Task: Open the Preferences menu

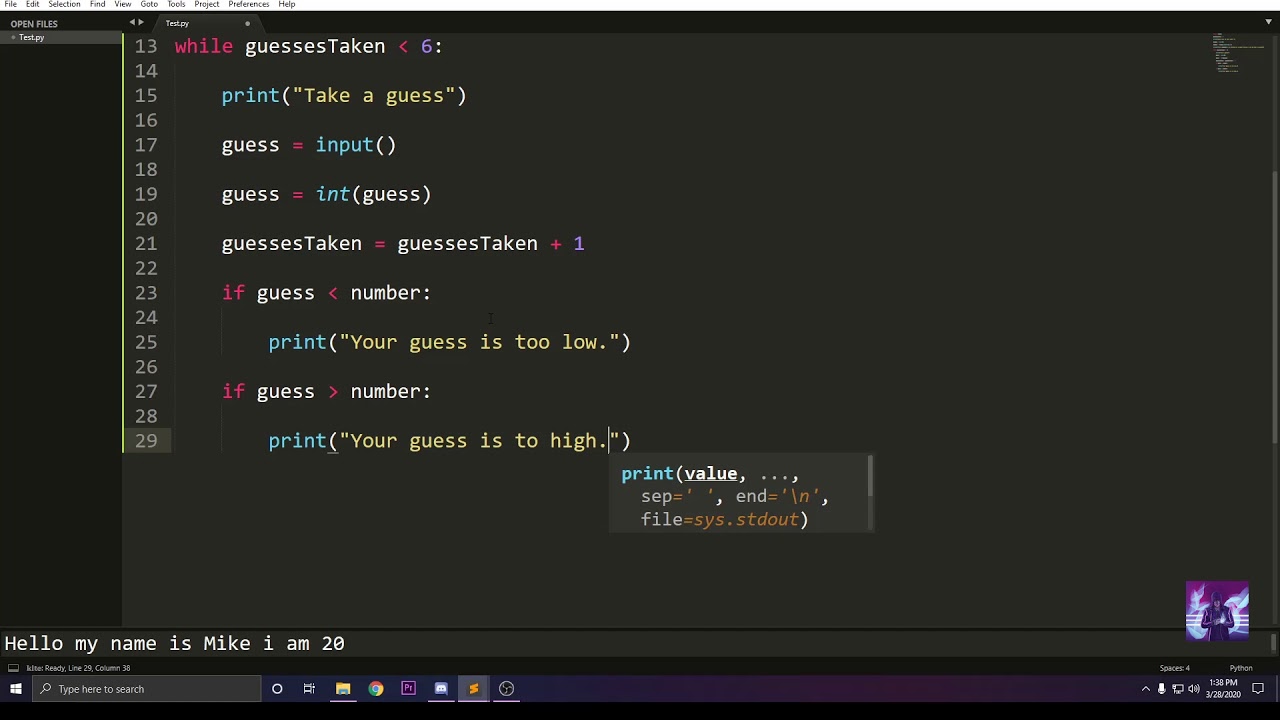Action: 248,4
